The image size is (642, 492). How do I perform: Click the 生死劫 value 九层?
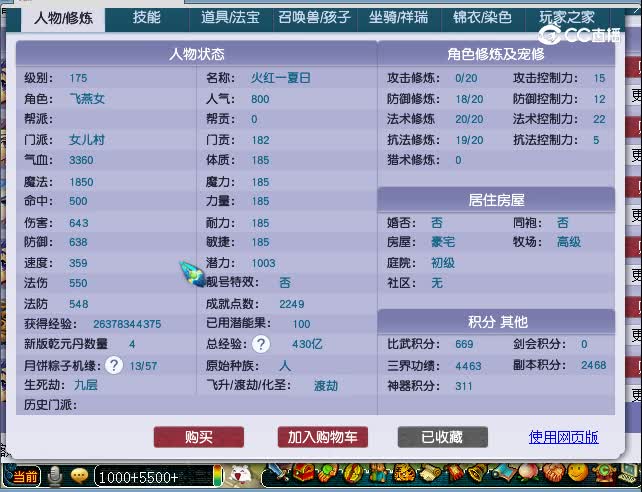pyautogui.click(x=86, y=385)
